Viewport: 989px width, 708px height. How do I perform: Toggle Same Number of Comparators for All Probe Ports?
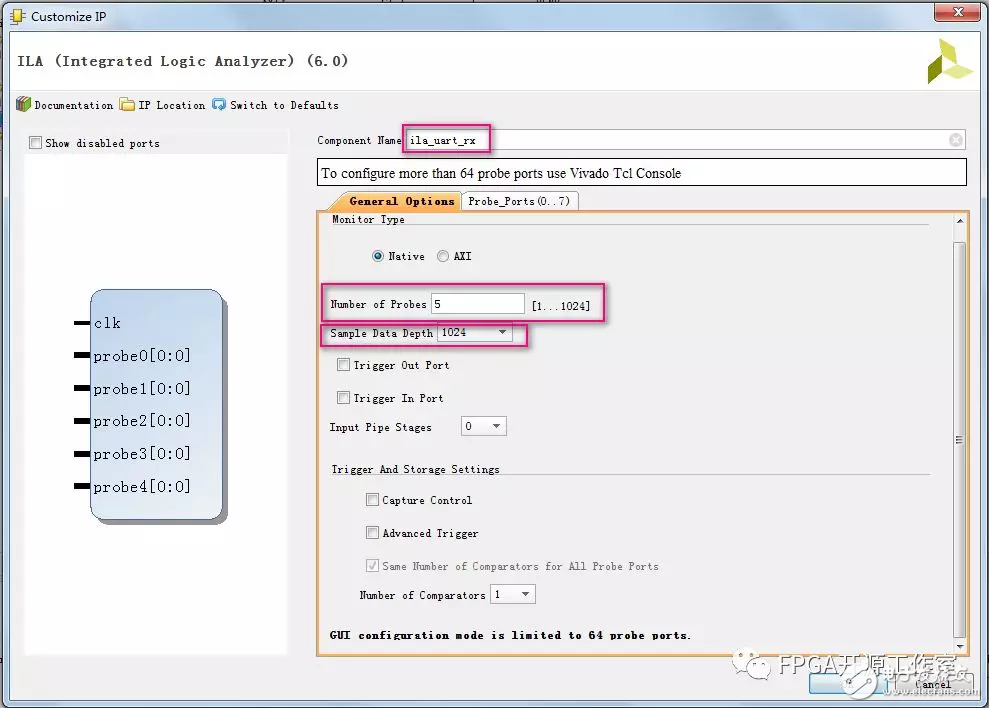tap(372, 565)
